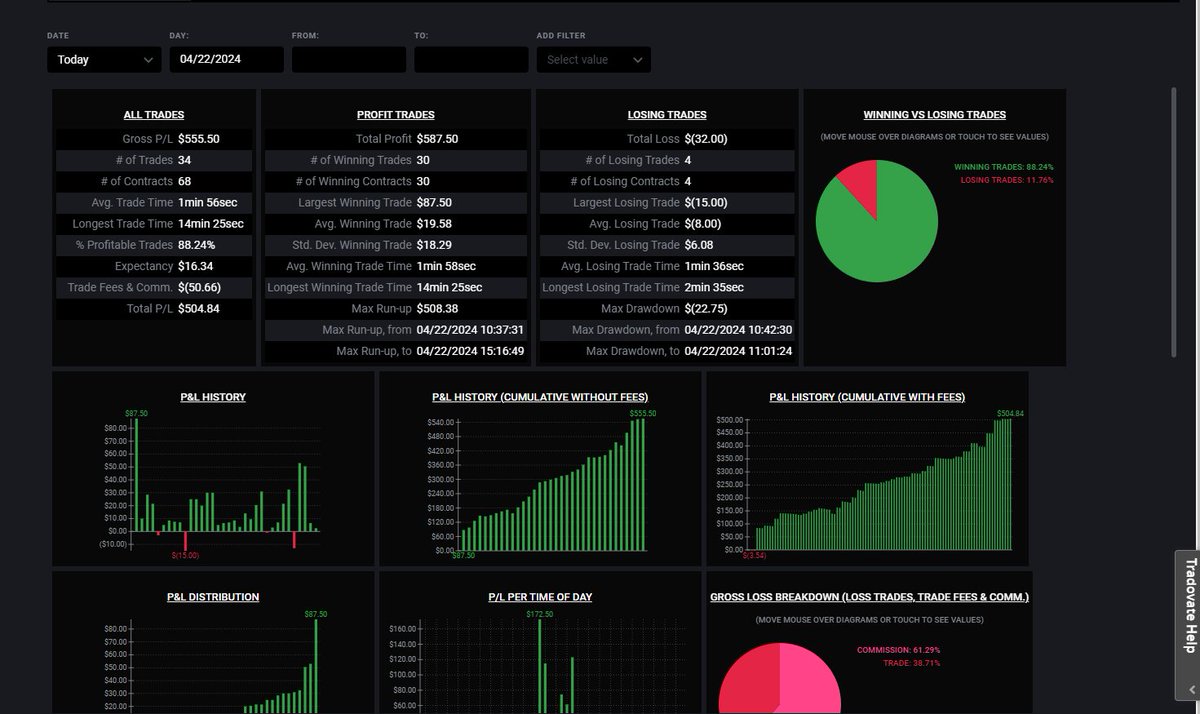Click # of Contracts value 68
This screenshot has height=714, width=1200.
[185, 181]
